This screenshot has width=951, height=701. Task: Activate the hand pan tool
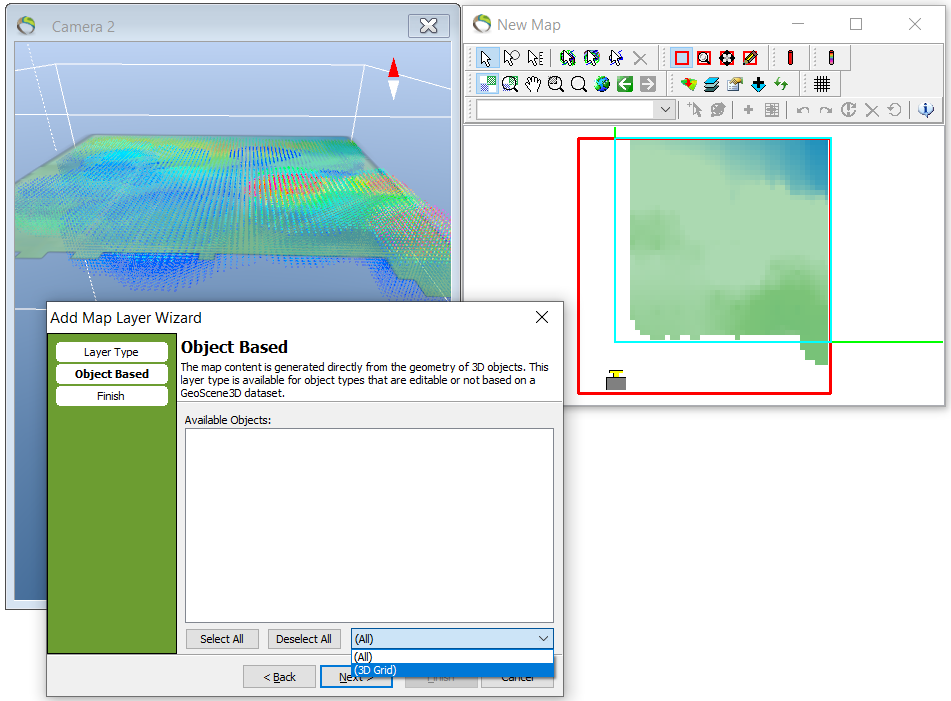(534, 84)
